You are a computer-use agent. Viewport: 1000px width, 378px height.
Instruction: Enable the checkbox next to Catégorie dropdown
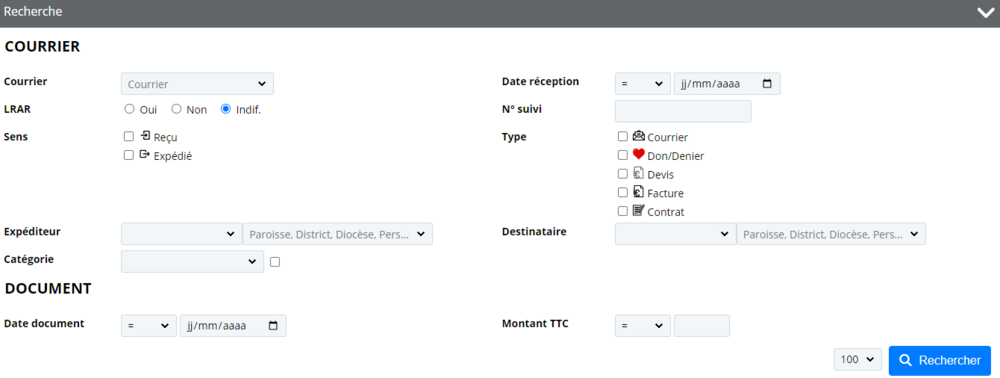[275, 261]
